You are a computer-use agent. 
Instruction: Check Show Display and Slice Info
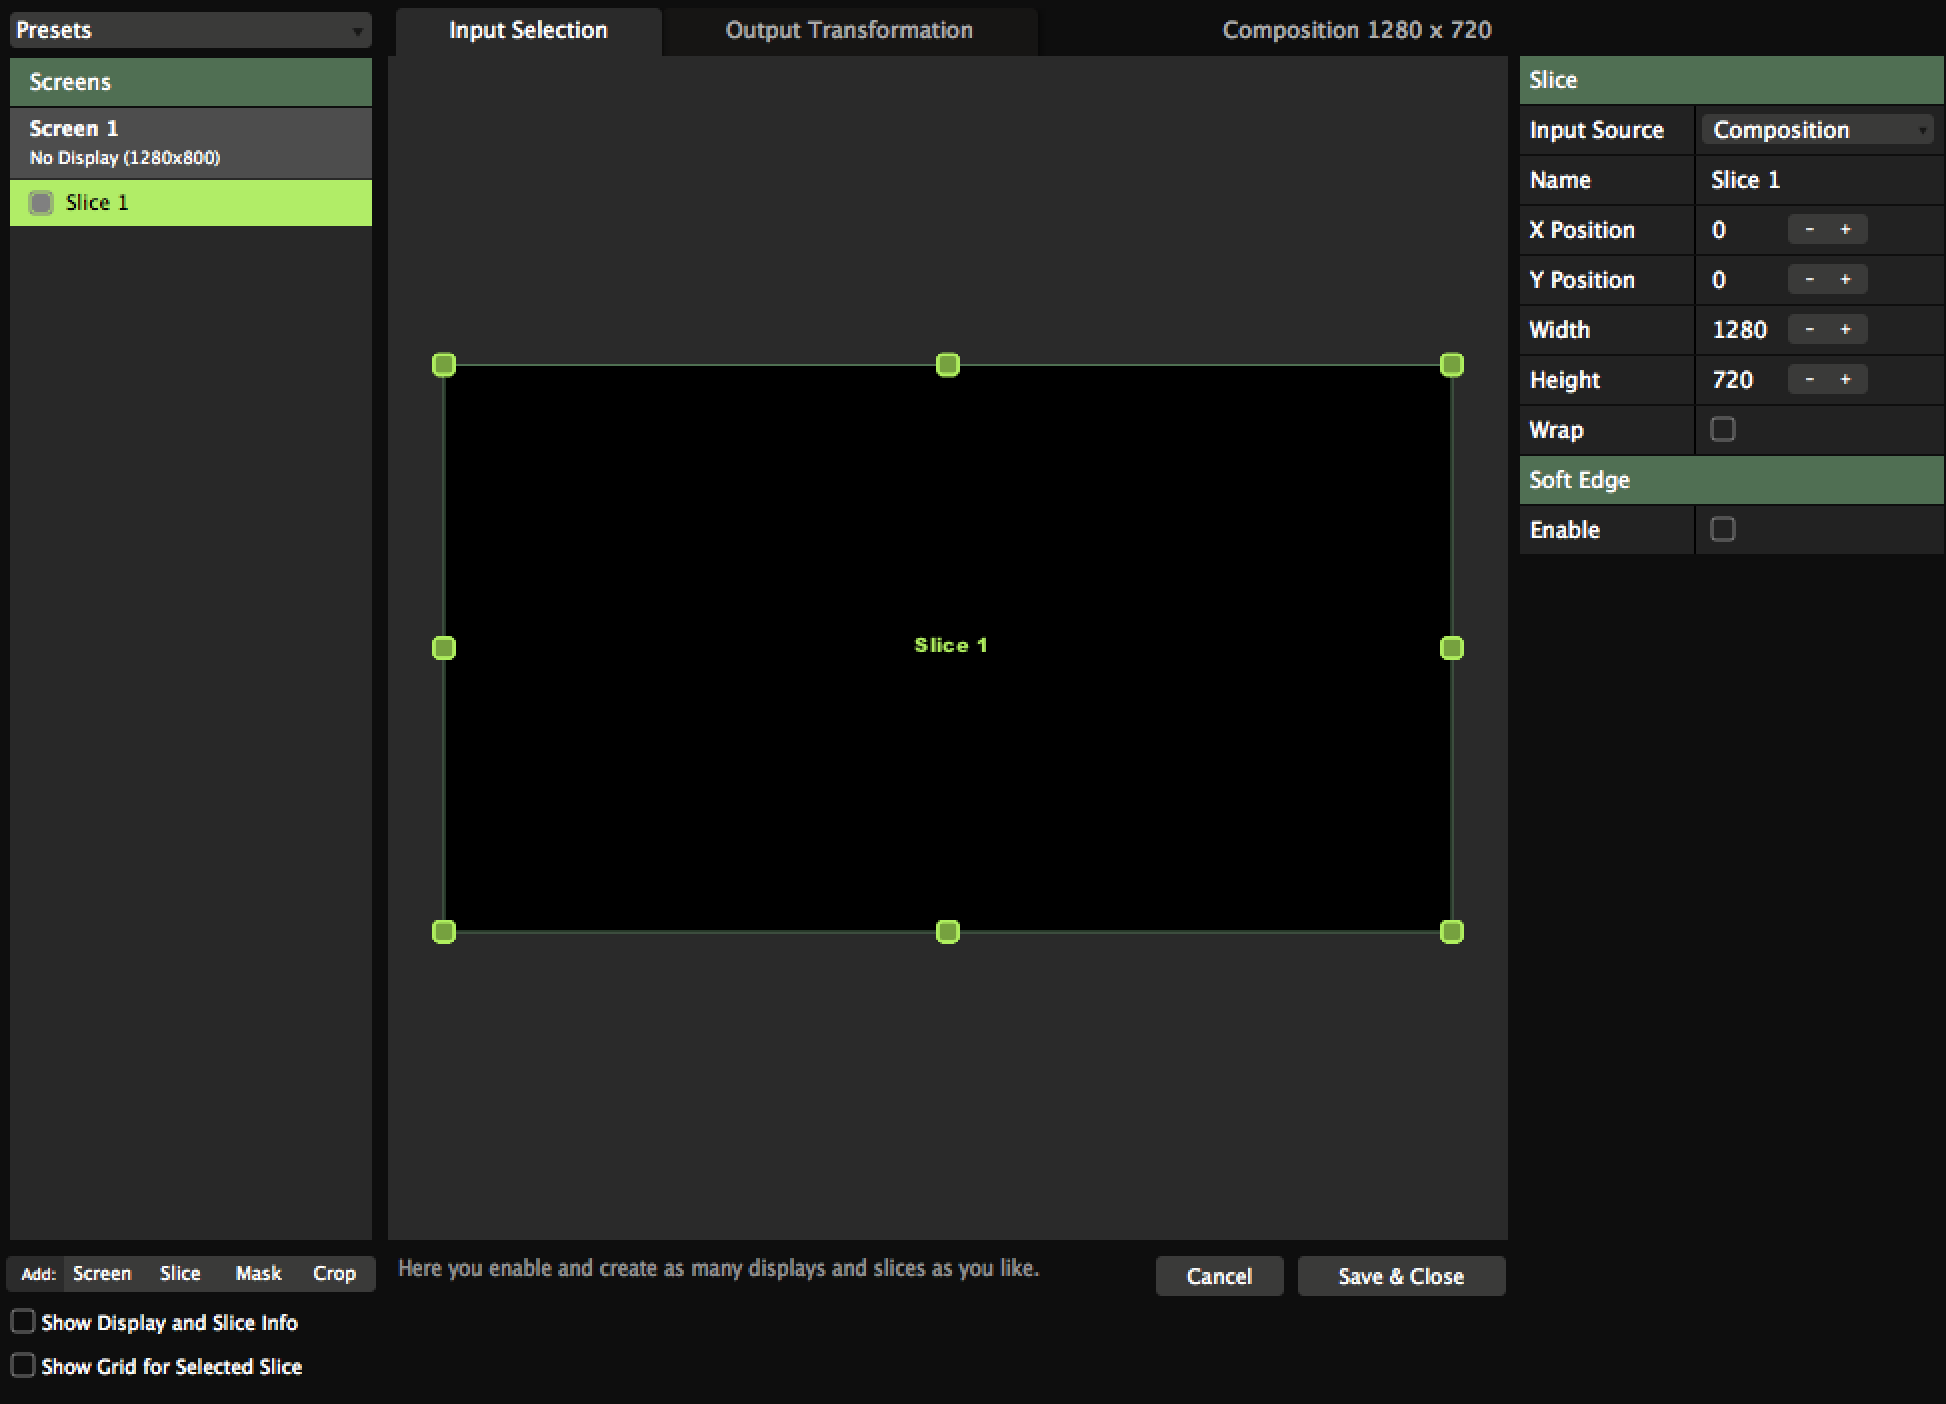click(x=23, y=1322)
